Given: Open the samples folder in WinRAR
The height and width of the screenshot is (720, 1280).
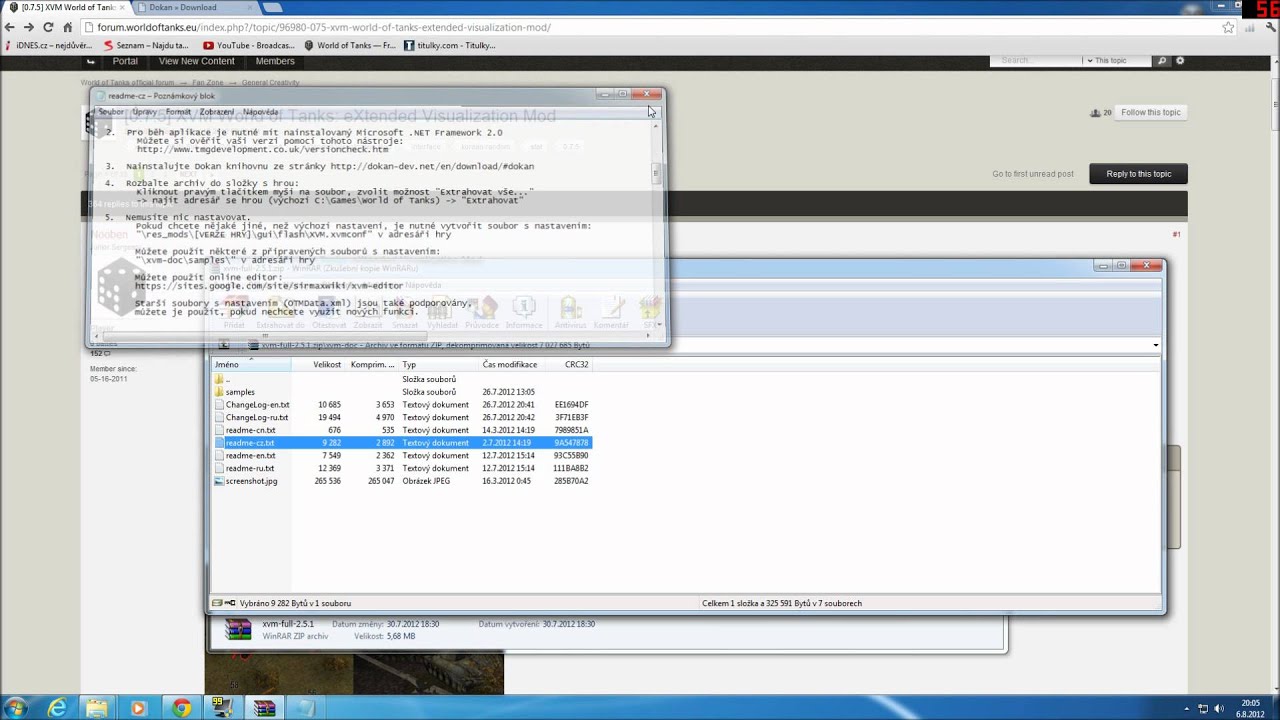Looking at the screenshot, I should pos(240,392).
